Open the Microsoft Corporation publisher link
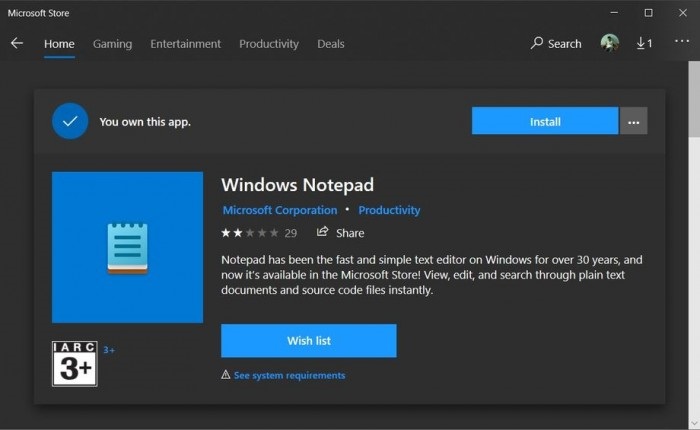Viewport: 700px width, 430px height. 280,210
